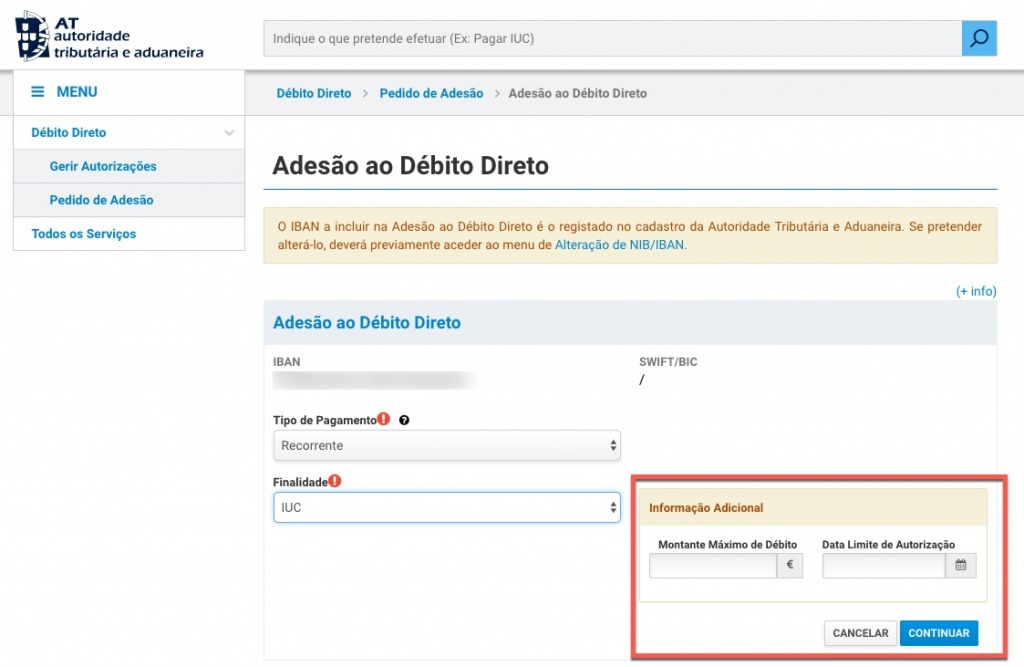
Task: Click the (+ info) link
Action: [976, 291]
